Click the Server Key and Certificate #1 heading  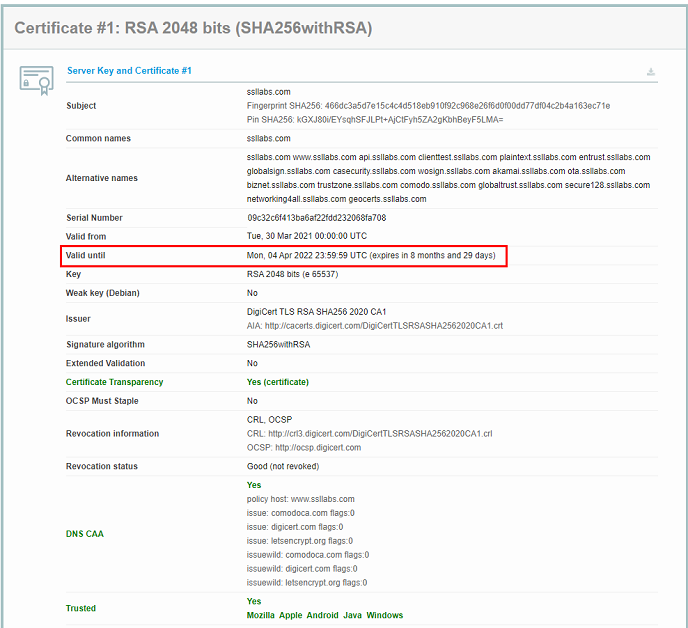click(x=129, y=71)
